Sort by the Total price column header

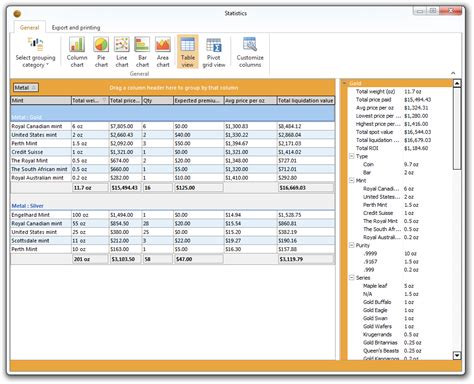click(125, 100)
